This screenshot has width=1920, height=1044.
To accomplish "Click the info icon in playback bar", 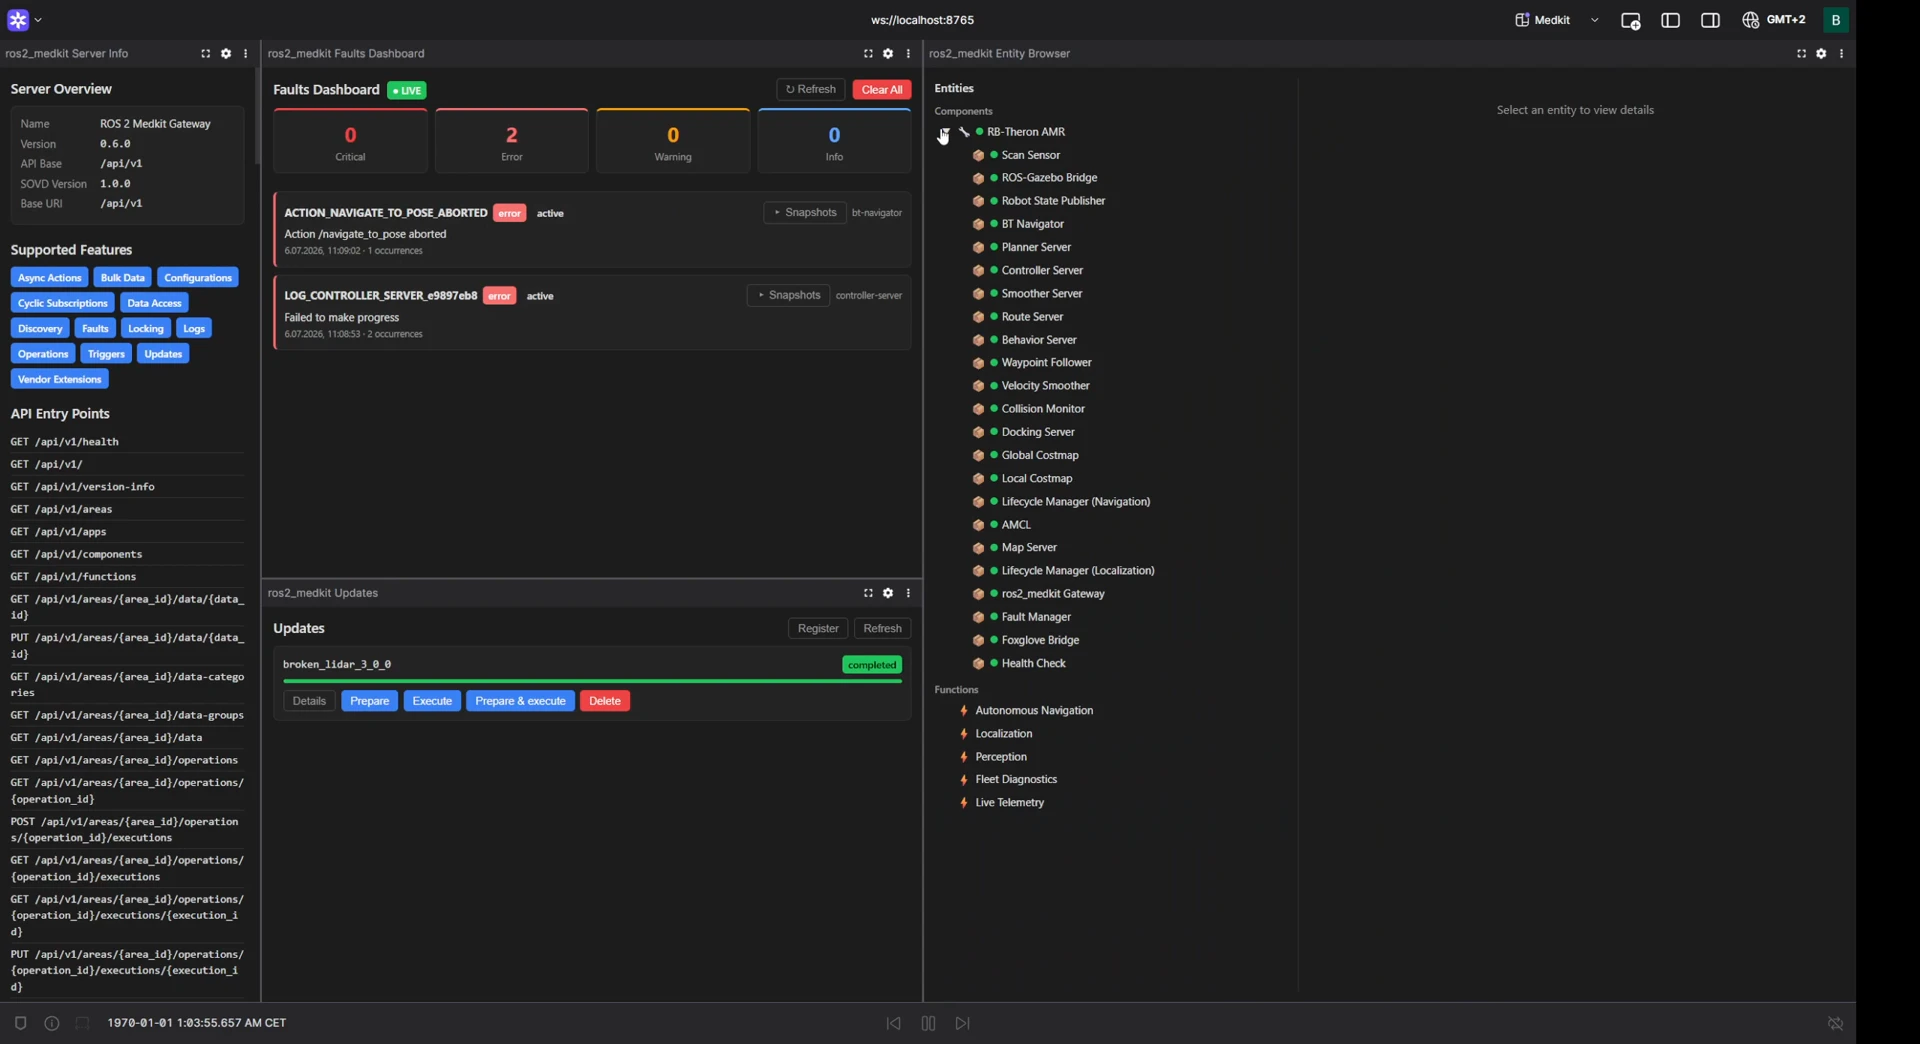I will pyautogui.click(x=52, y=1023).
